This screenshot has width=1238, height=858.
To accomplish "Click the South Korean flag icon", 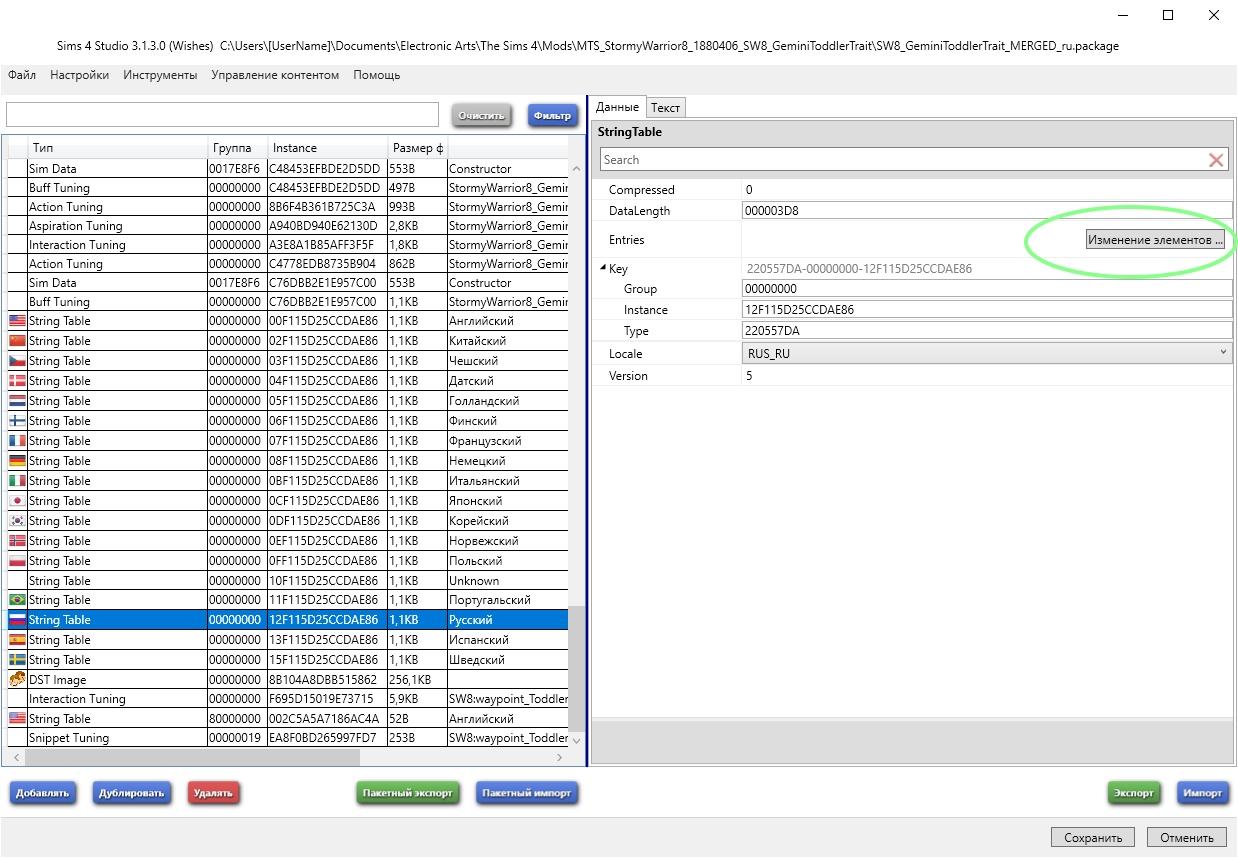I will tap(17, 521).
